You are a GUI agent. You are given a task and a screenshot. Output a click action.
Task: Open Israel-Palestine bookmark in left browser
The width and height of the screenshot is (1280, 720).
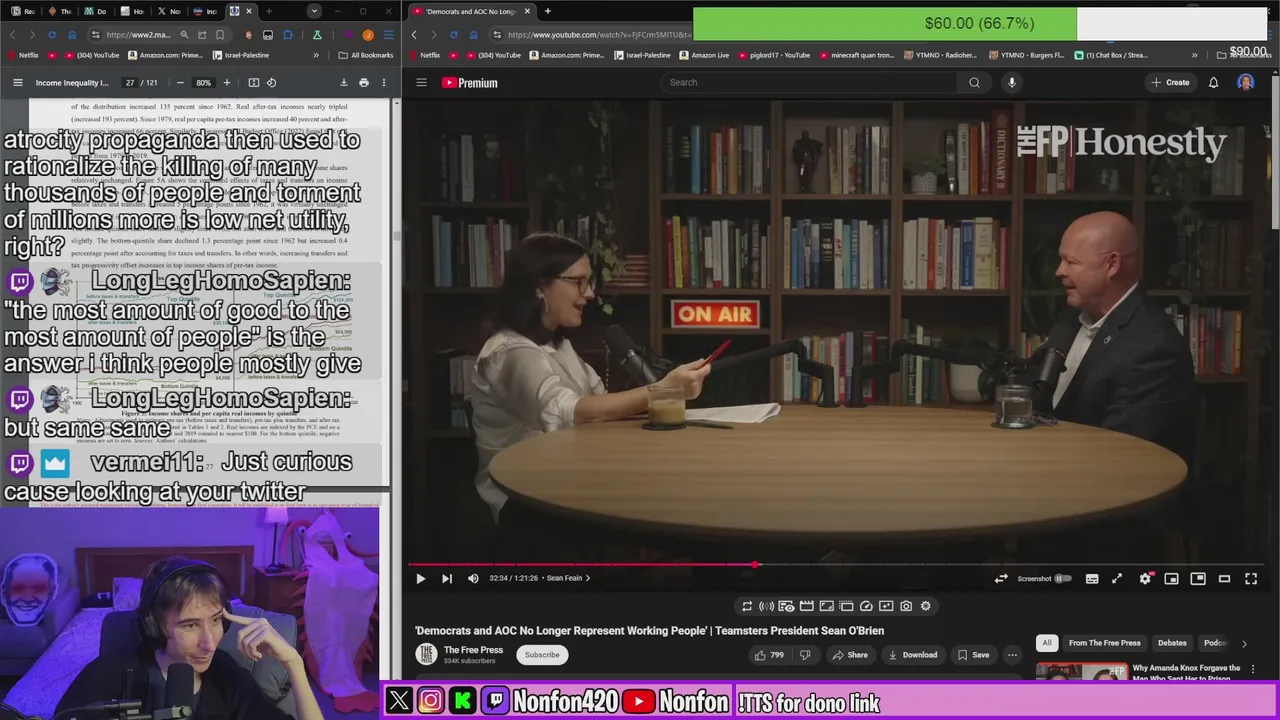[x=241, y=55]
